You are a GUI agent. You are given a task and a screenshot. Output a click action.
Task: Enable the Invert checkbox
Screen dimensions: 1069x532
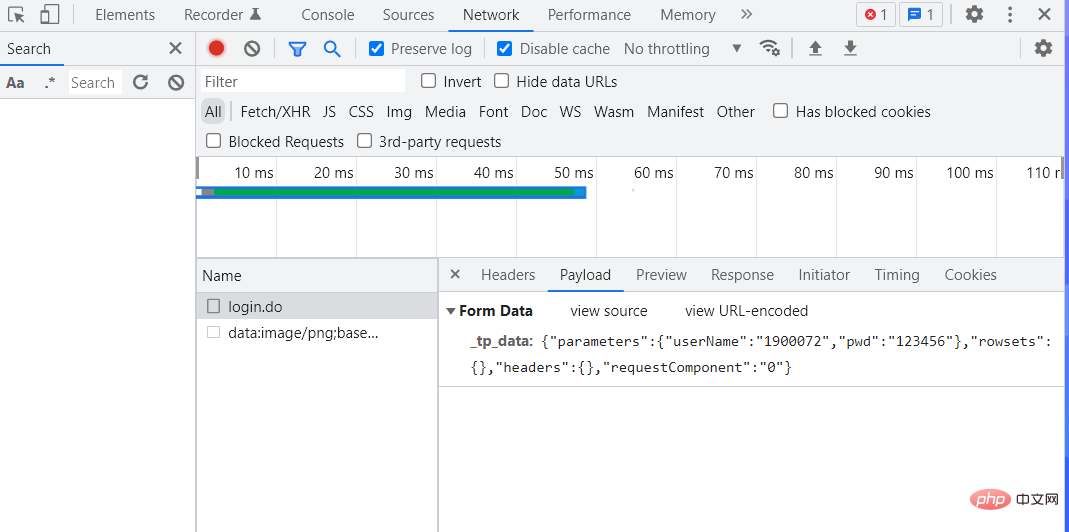click(428, 81)
